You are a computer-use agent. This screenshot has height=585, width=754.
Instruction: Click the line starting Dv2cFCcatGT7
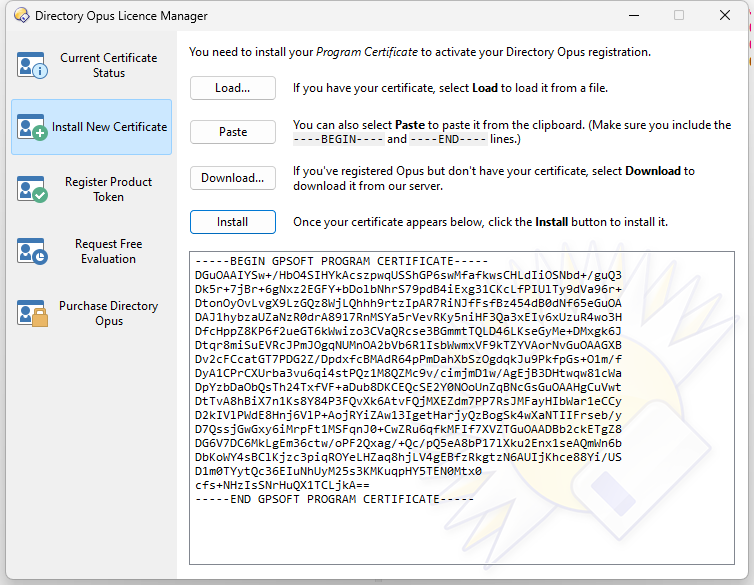(408, 359)
